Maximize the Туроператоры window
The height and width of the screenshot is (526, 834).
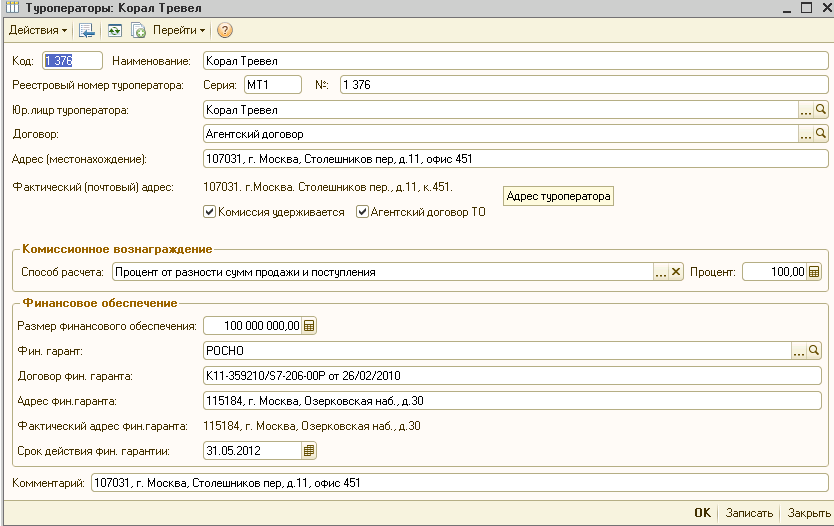pos(806,7)
